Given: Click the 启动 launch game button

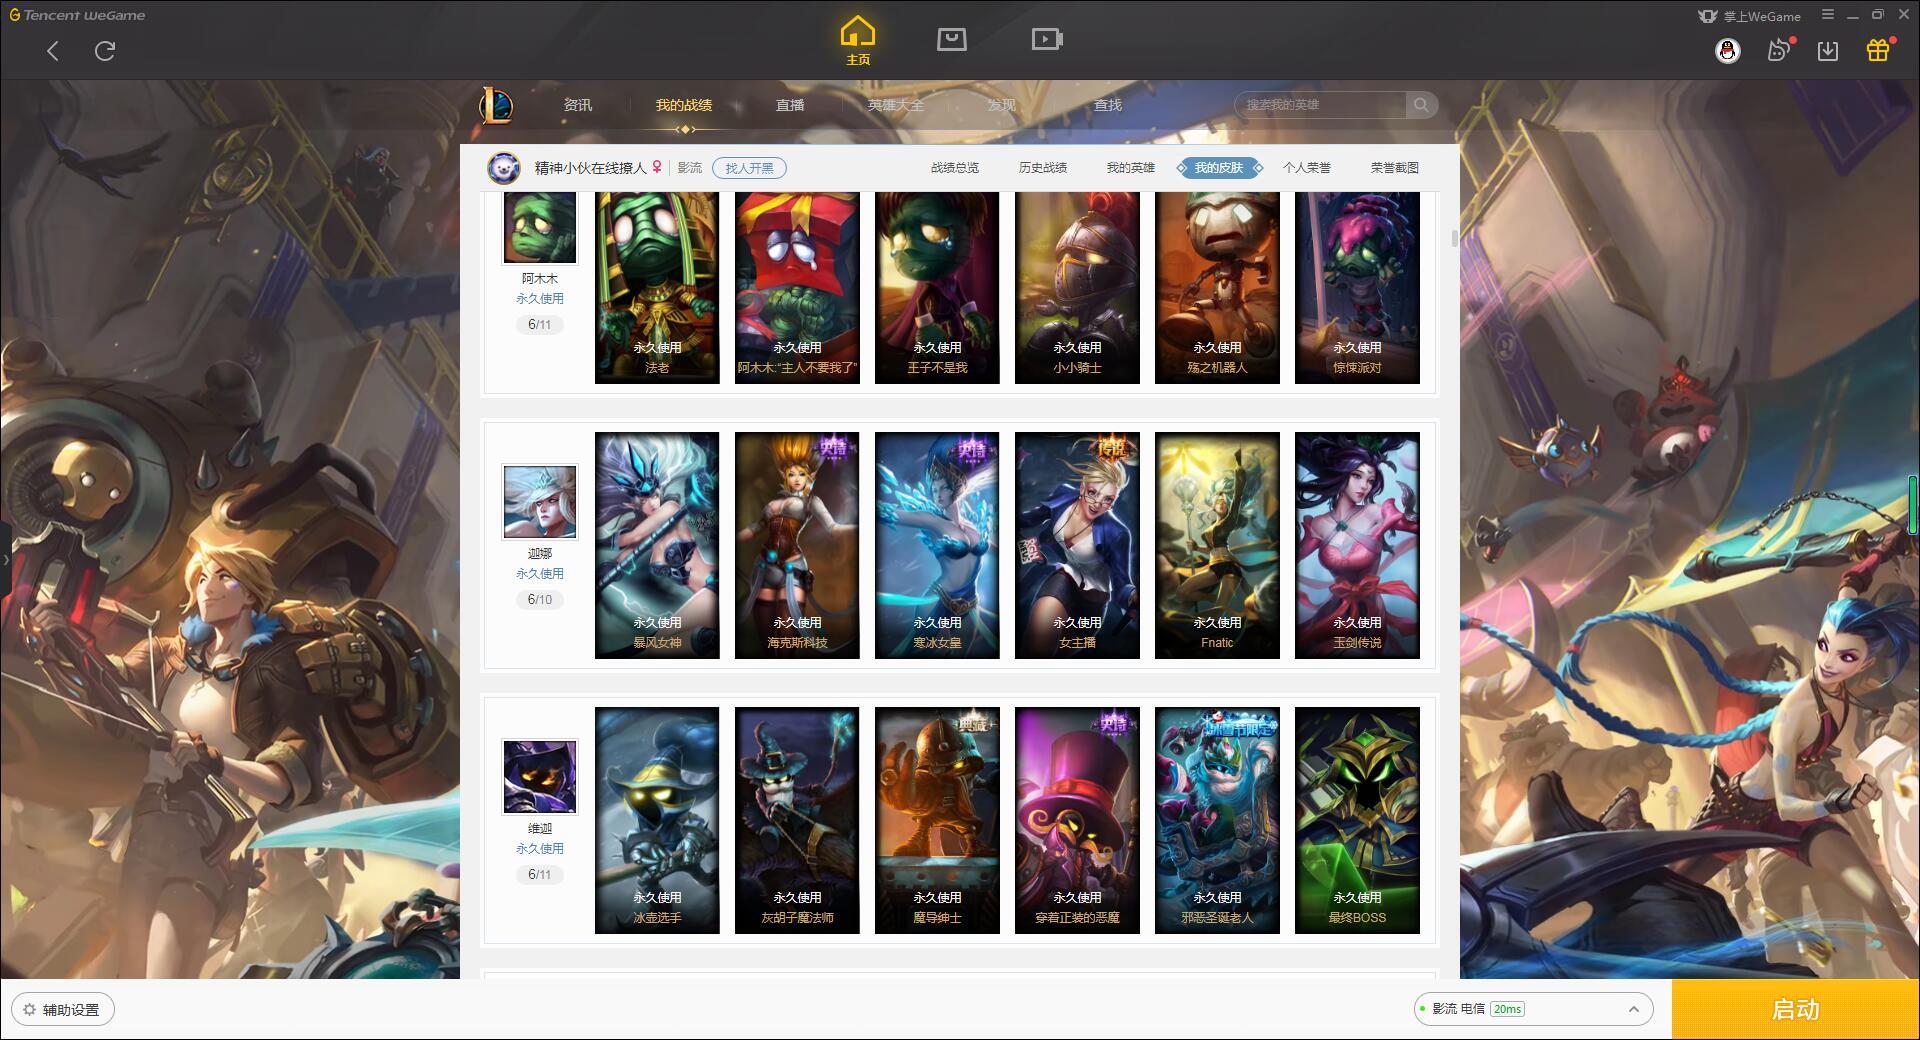Looking at the screenshot, I should tap(1796, 1010).
